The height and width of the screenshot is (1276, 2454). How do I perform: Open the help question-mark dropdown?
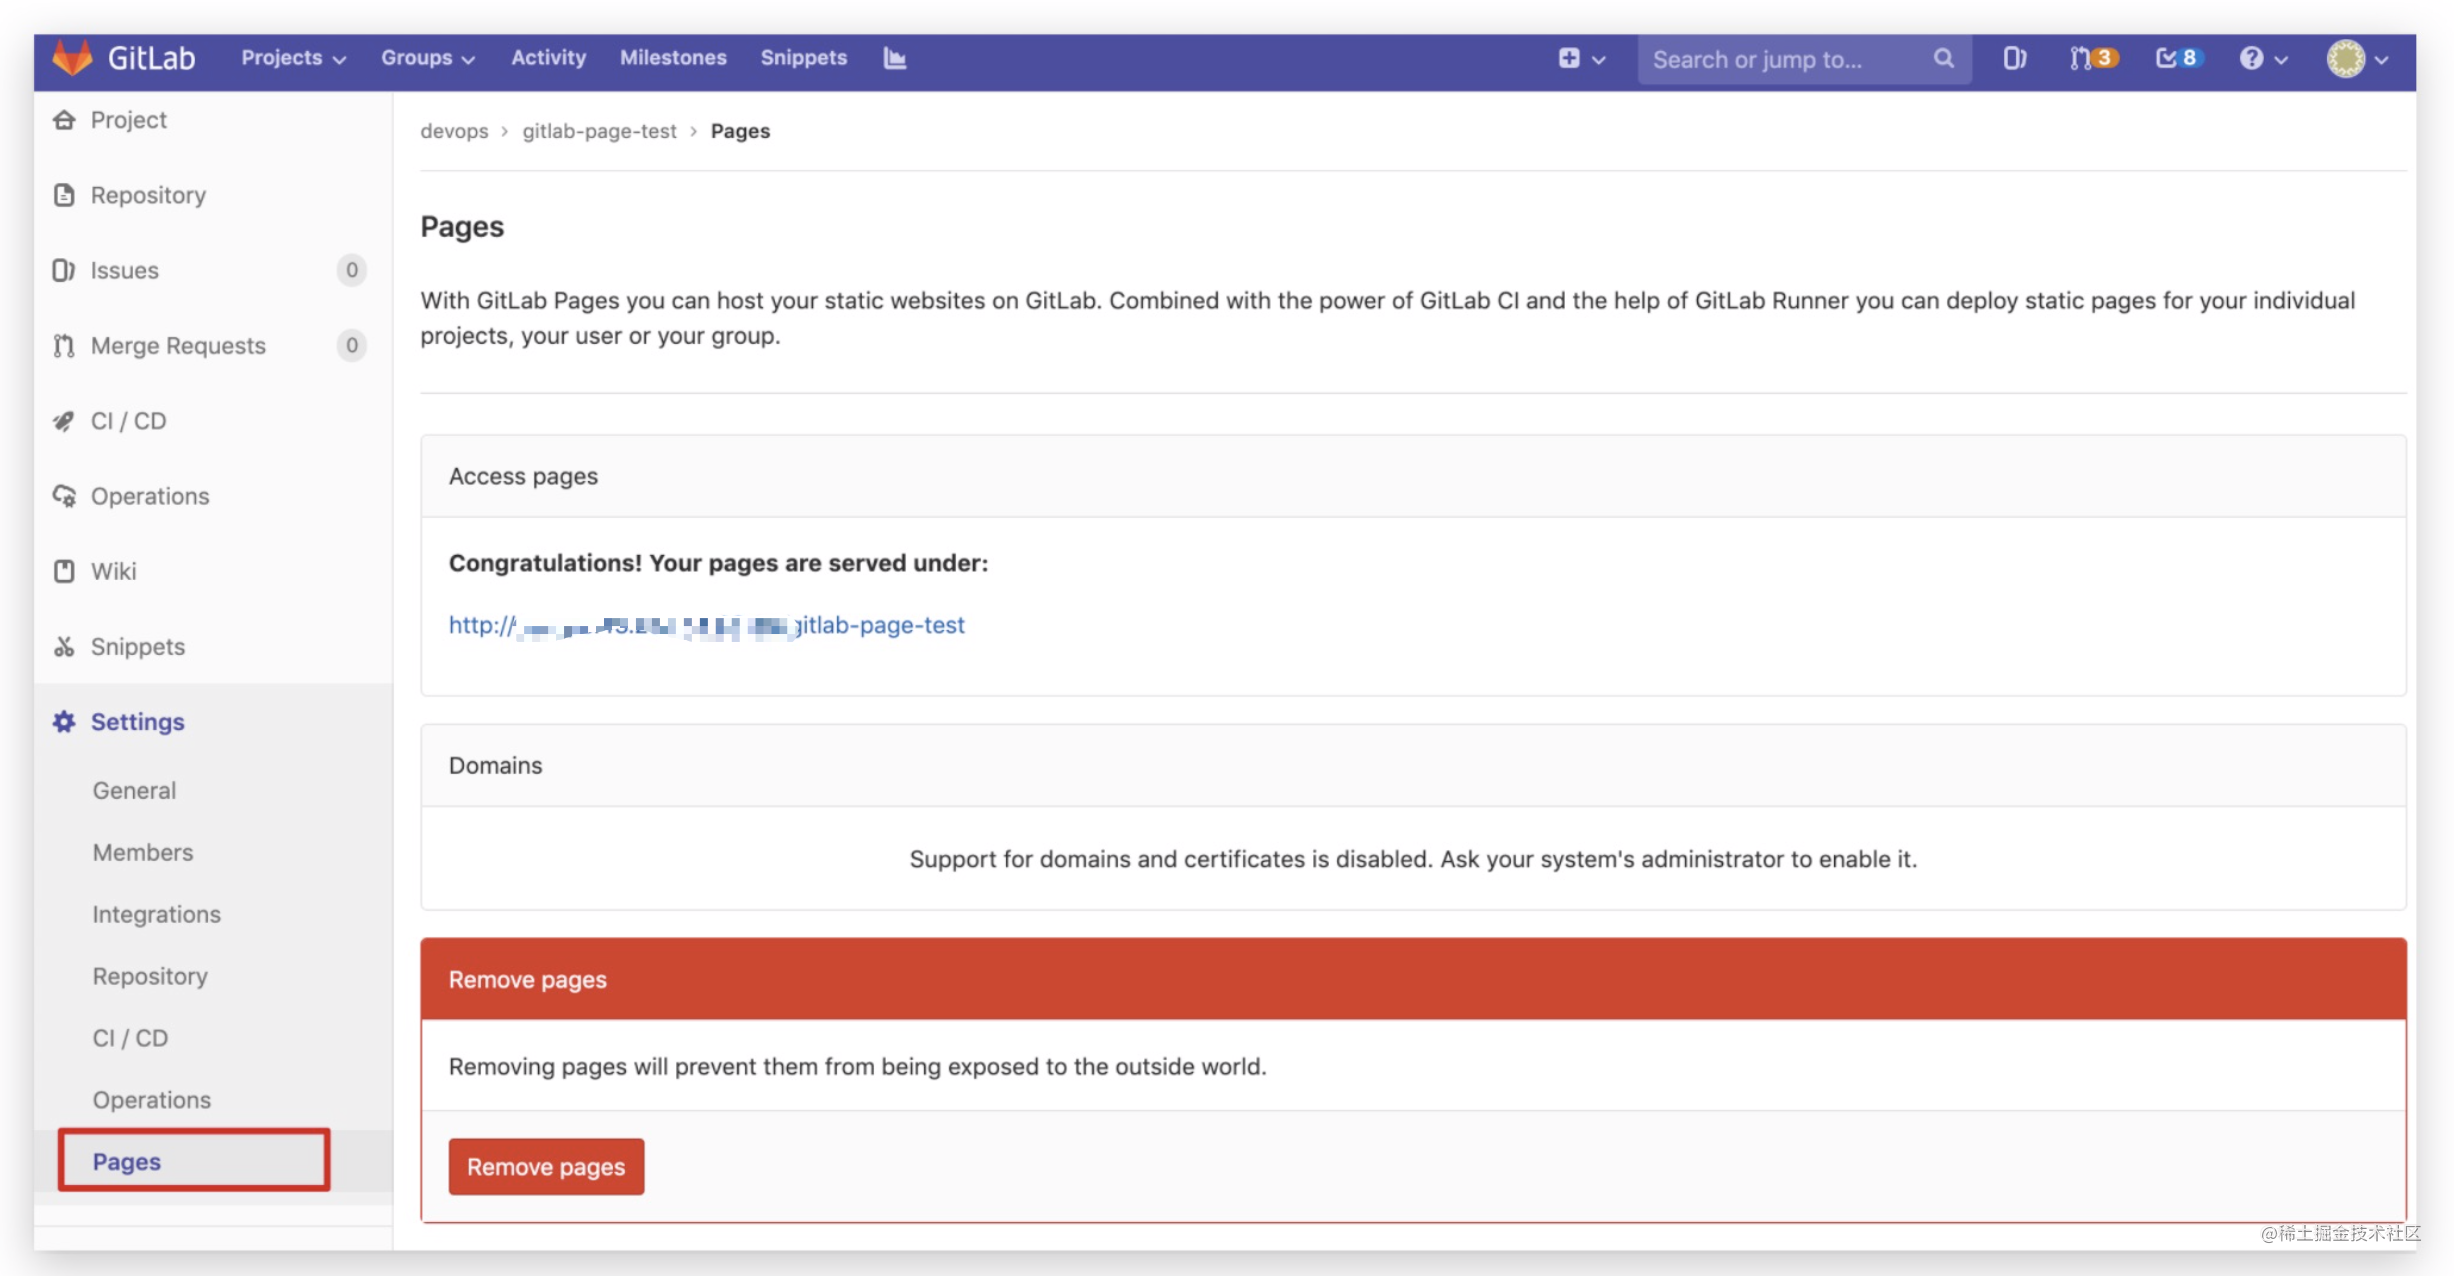[x=2263, y=58]
